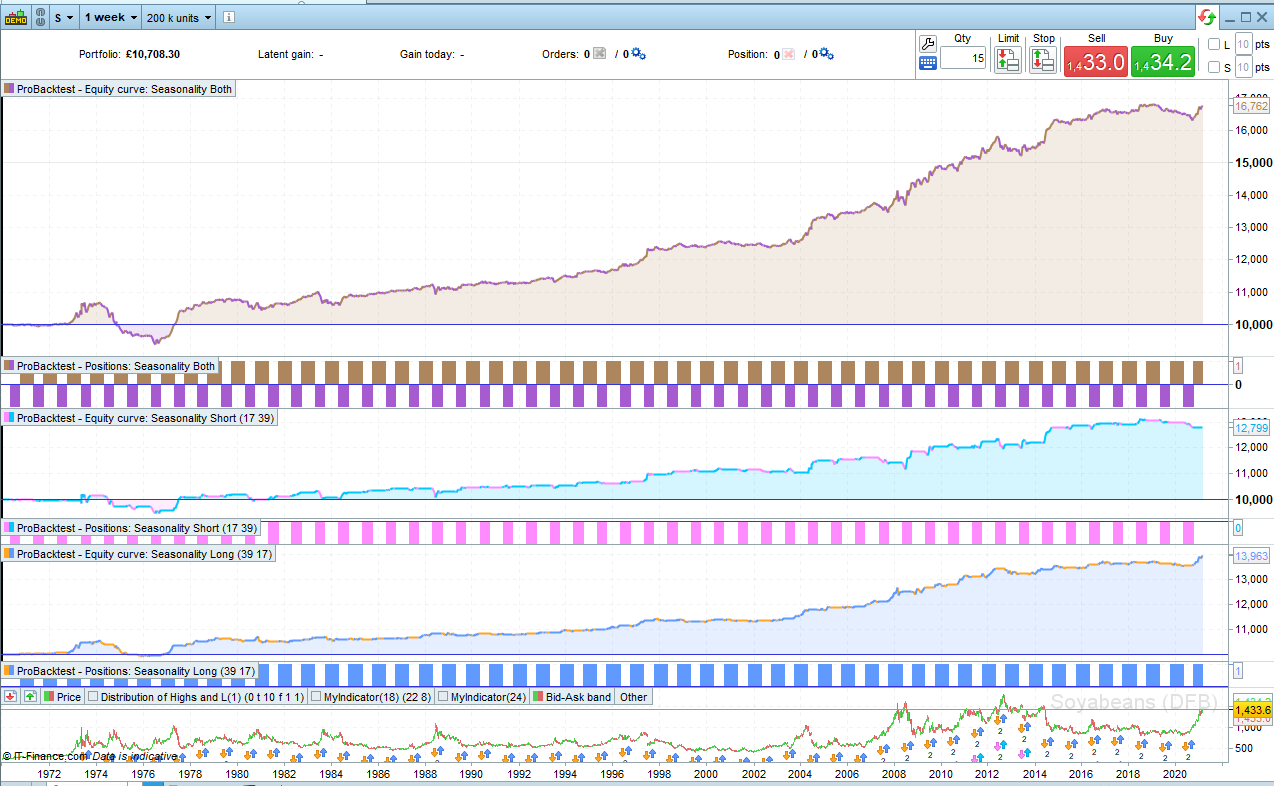
Task: Click the 2020 year label on time axis
Action: (1175, 774)
